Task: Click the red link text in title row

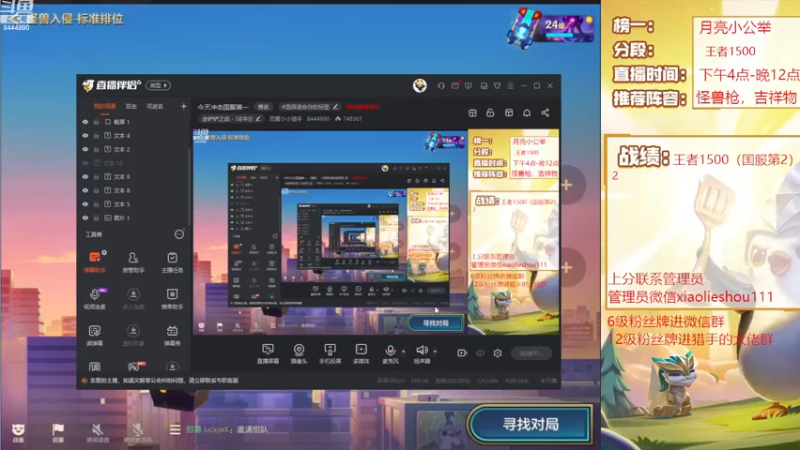Action: pos(363,107)
